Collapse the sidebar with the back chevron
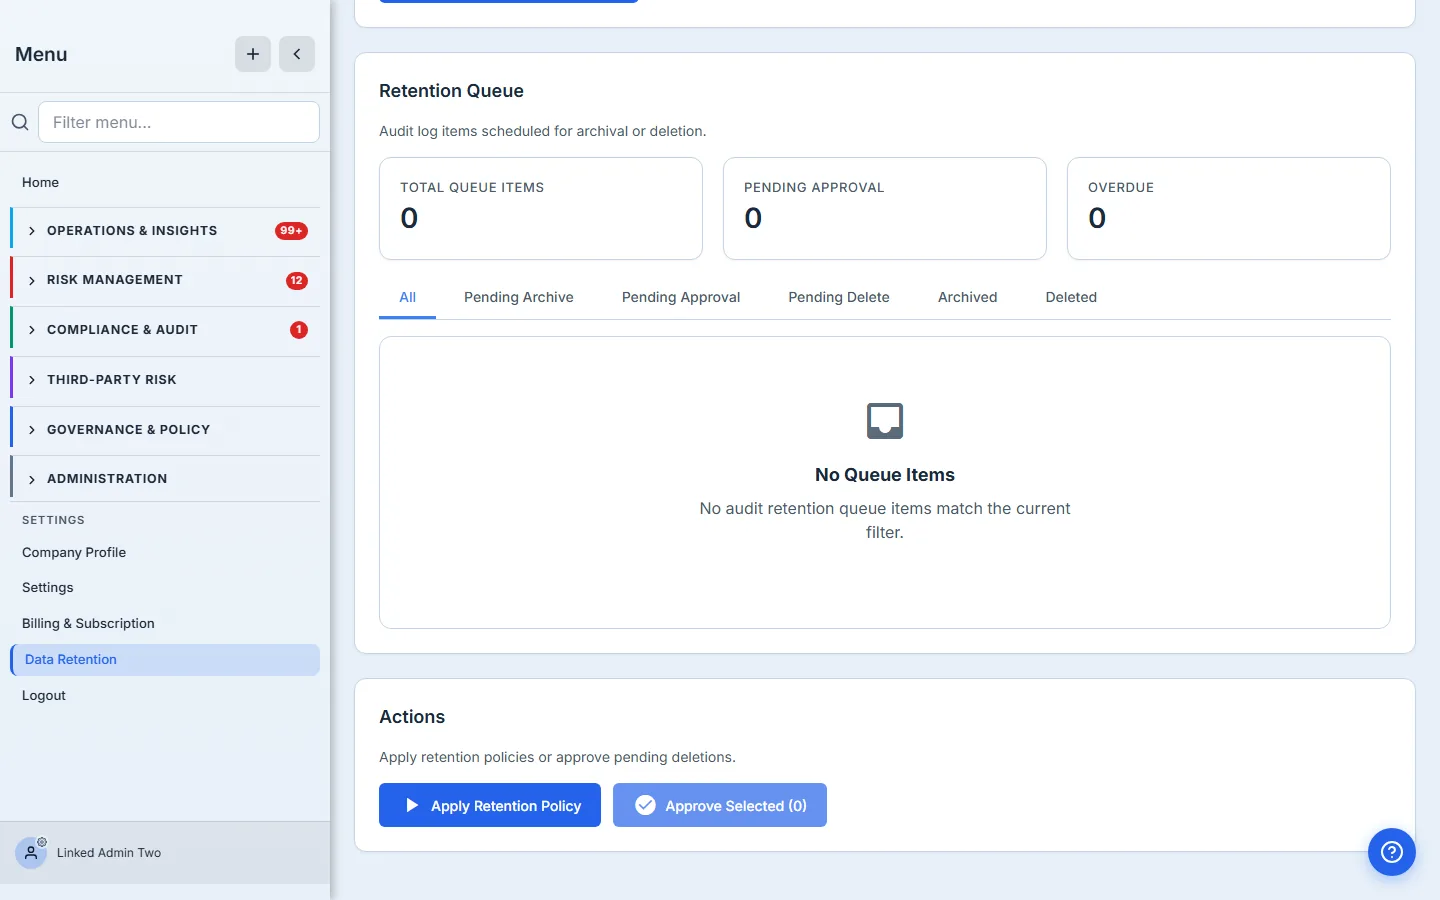Image resolution: width=1440 pixels, height=900 pixels. tap(297, 54)
